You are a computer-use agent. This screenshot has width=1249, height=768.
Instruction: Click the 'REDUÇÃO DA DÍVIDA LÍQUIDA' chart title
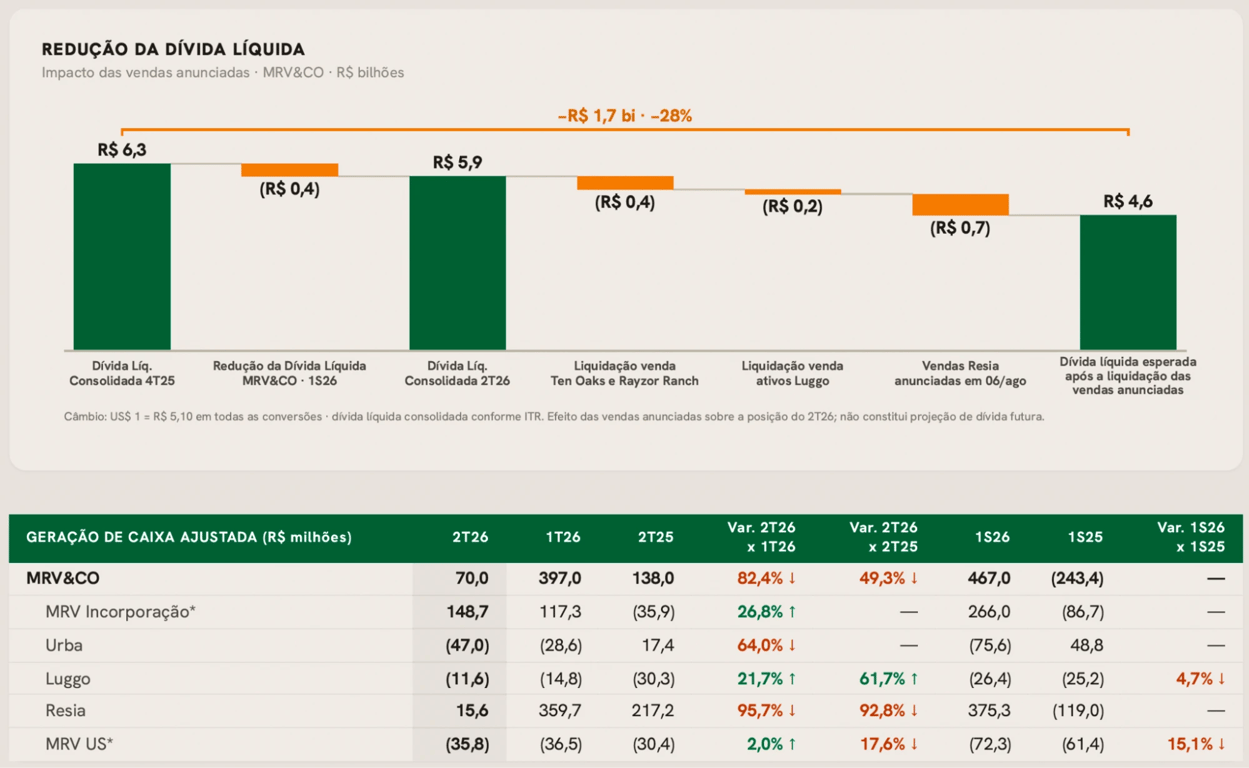[x=173, y=49]
